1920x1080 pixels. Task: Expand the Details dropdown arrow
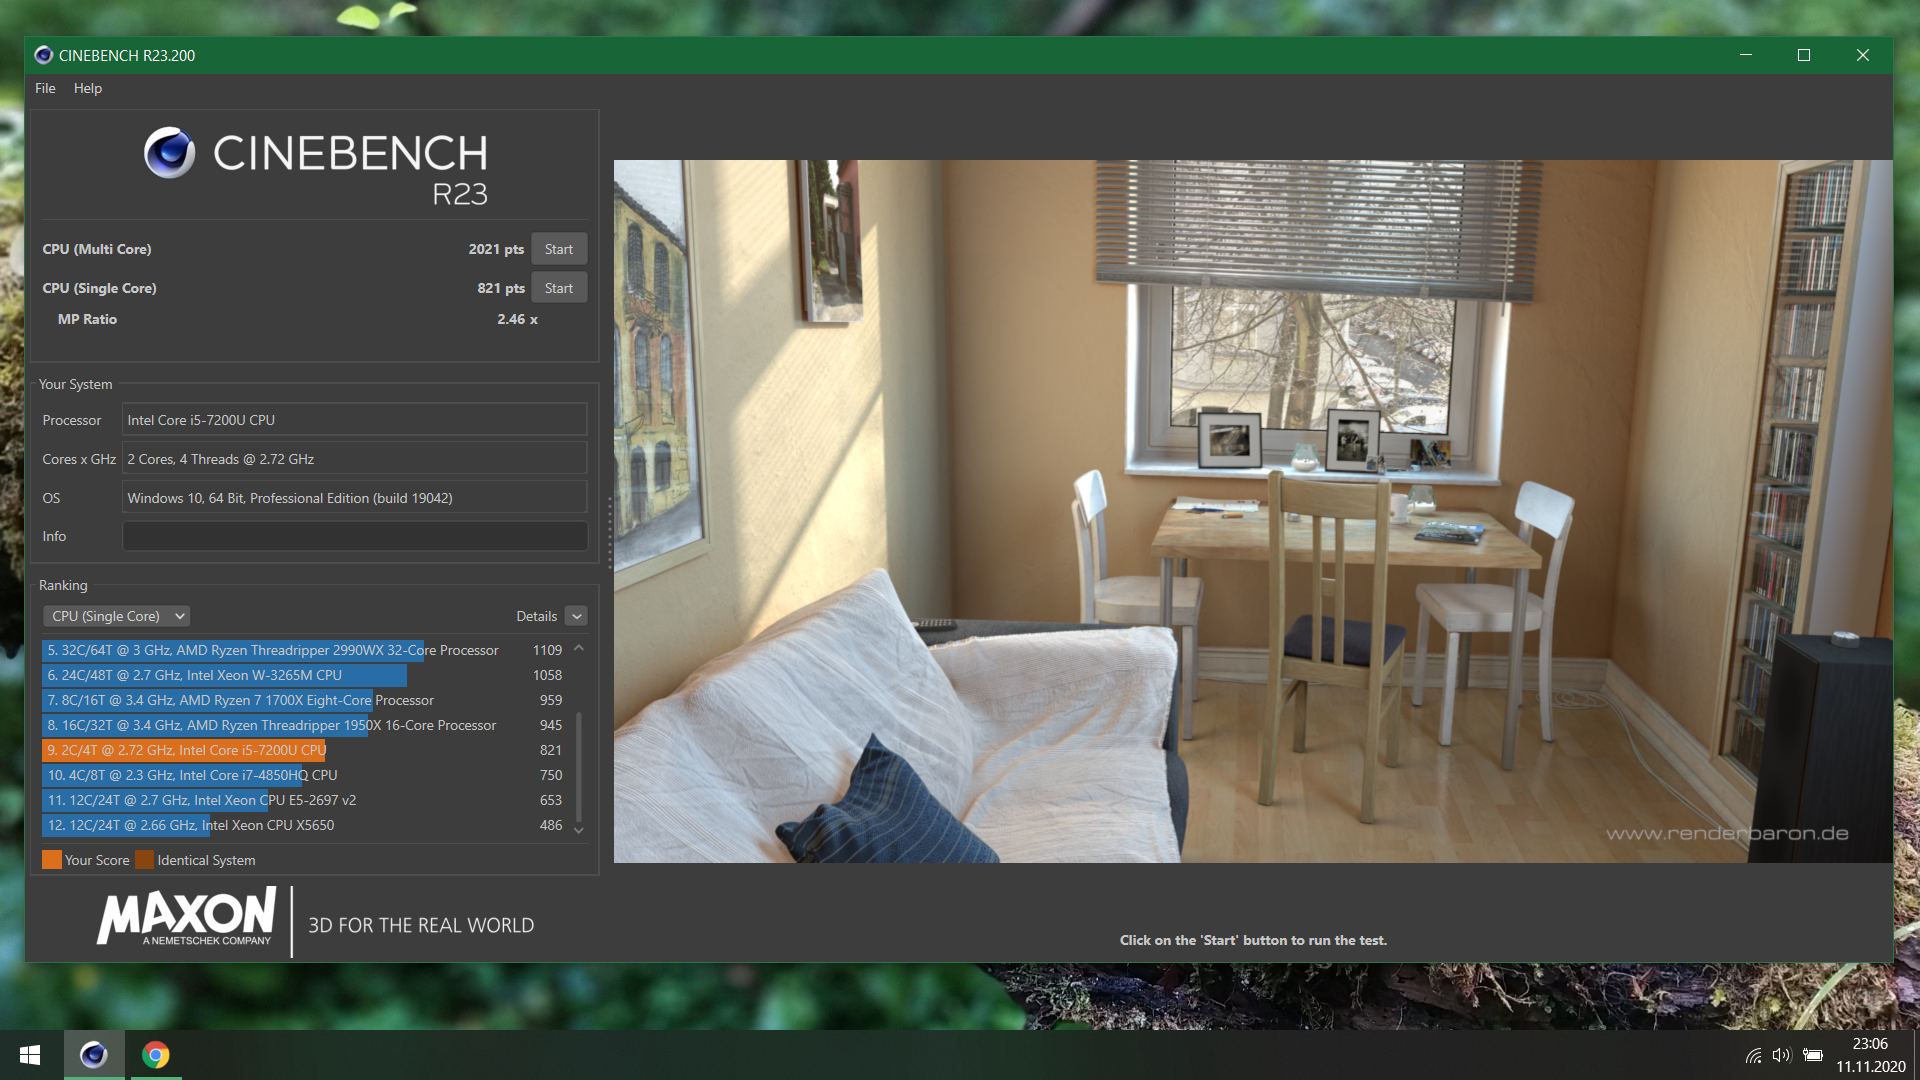tap(576, 616)
